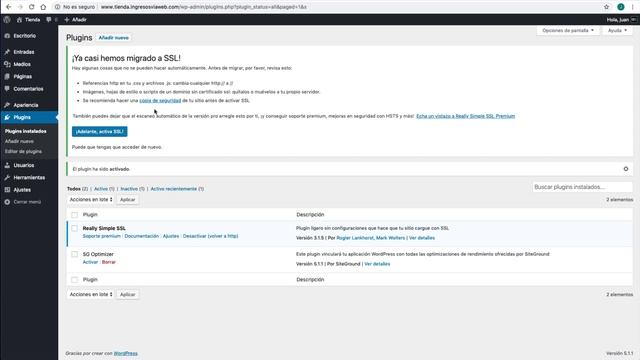Open Ajustes link under Really Simple SSL

[171, 236]
